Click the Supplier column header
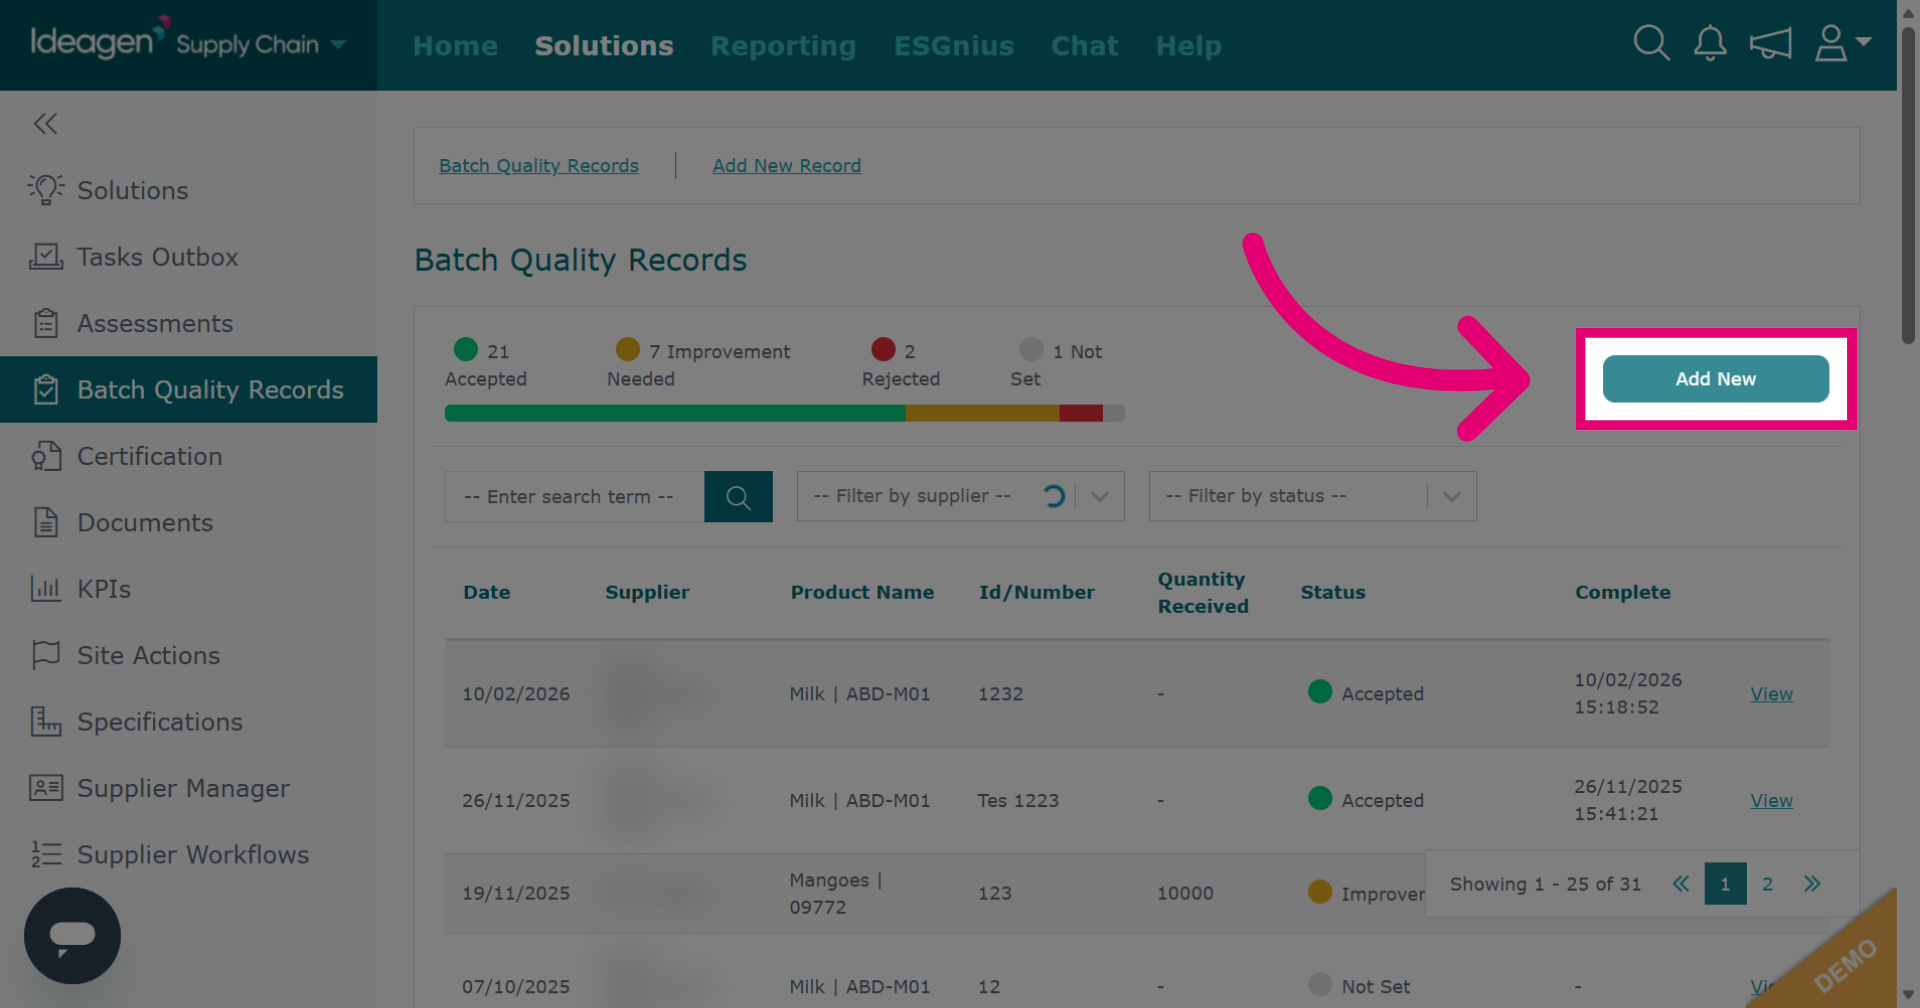 [647, 592]
